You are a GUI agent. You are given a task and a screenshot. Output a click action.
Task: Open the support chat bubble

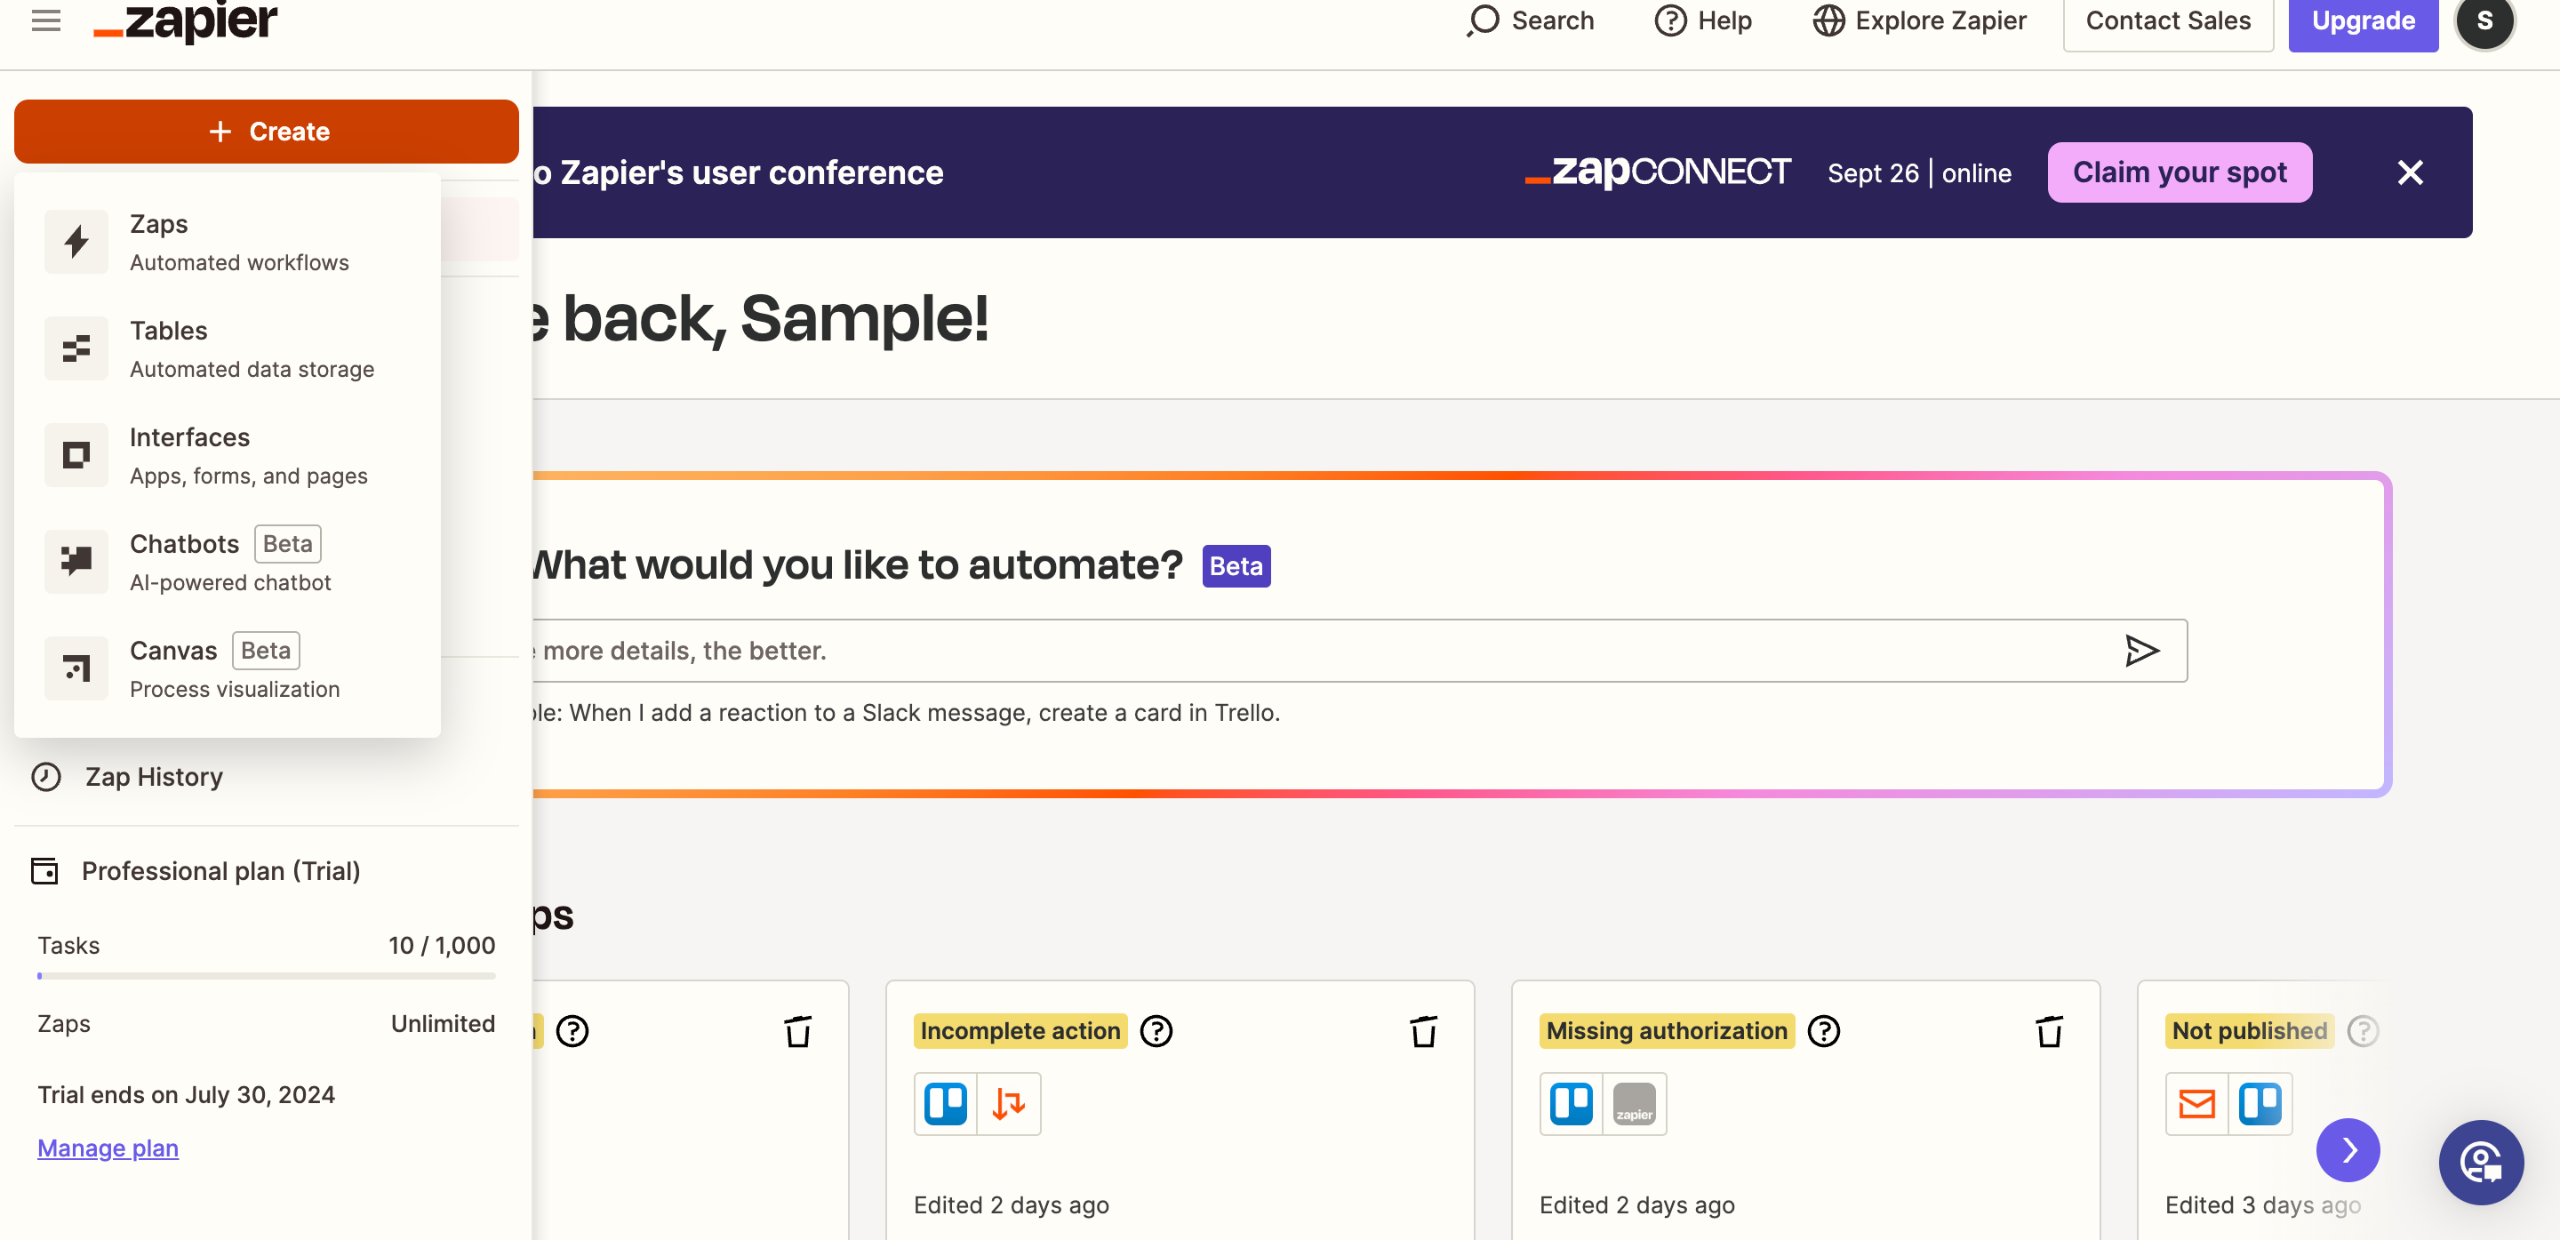2480,1163
